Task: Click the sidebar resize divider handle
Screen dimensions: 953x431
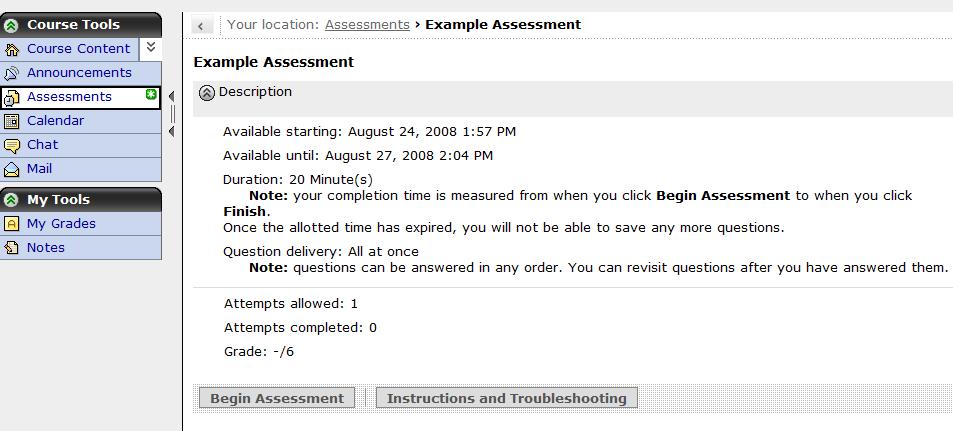Action: coord(172,114)
